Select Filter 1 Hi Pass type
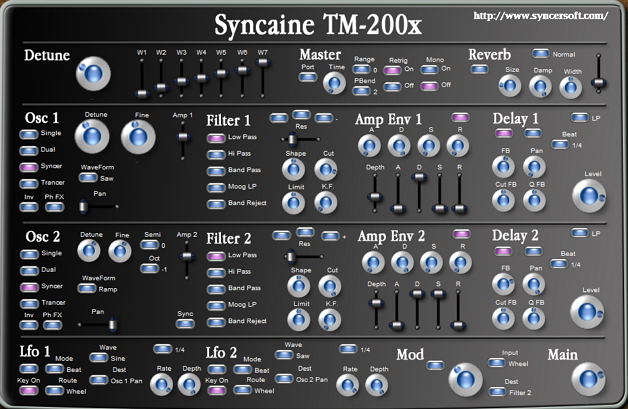Screen dimensions: 628x409 click(x=216, y=155)
